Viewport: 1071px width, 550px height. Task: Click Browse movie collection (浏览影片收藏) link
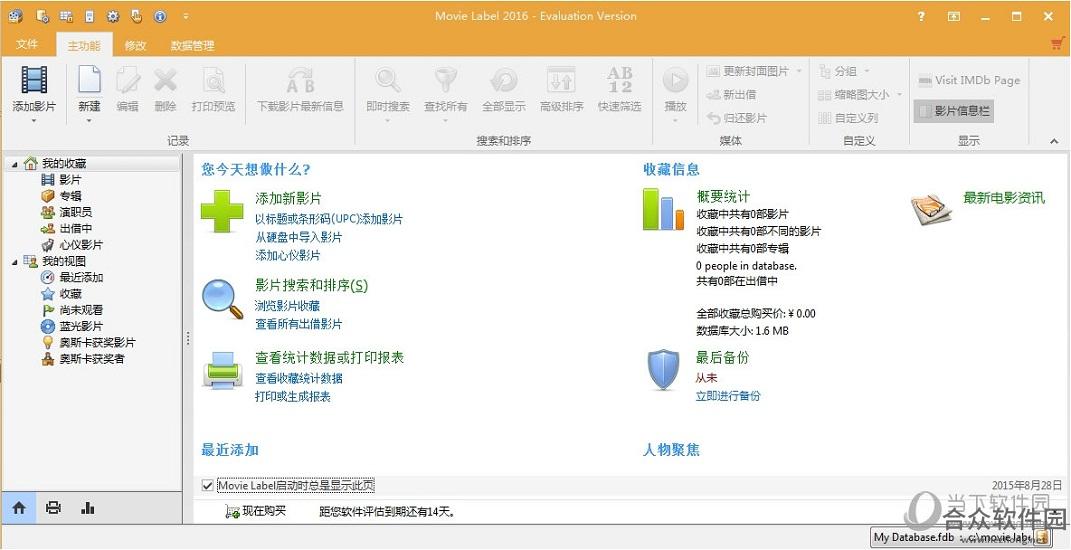pos(288,306)
